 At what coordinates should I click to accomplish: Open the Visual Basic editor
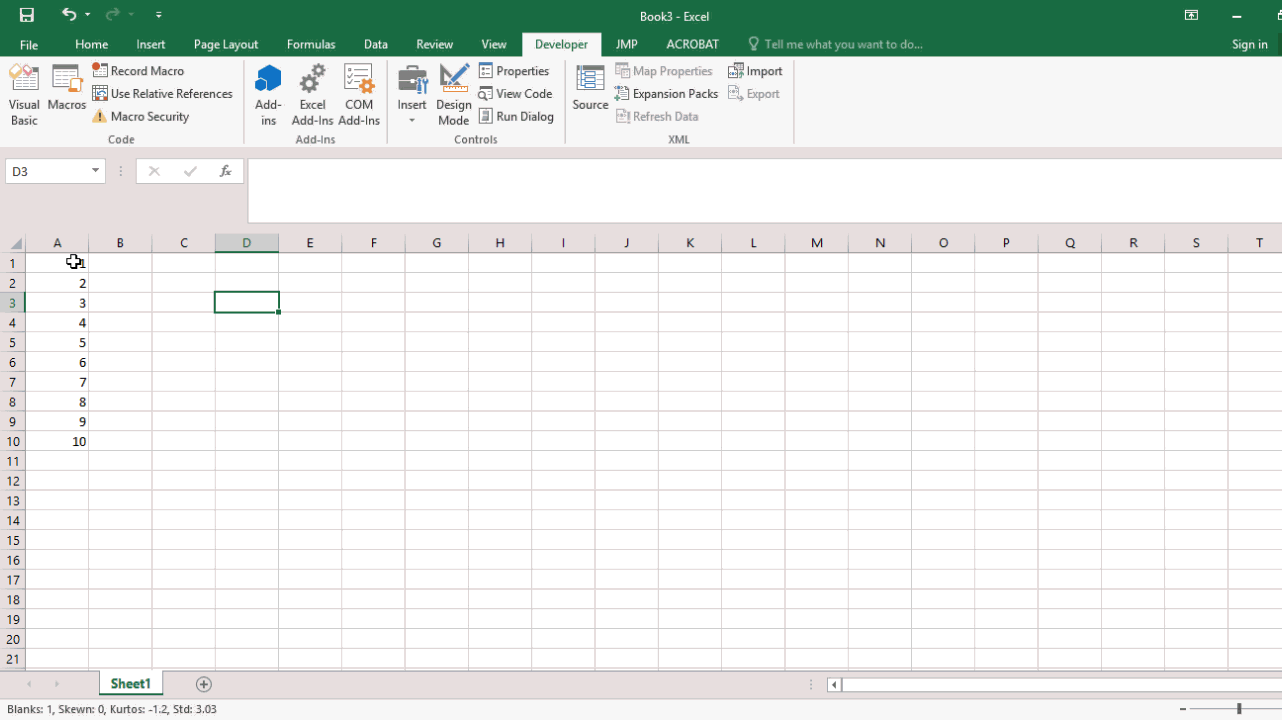pos(23,93)
